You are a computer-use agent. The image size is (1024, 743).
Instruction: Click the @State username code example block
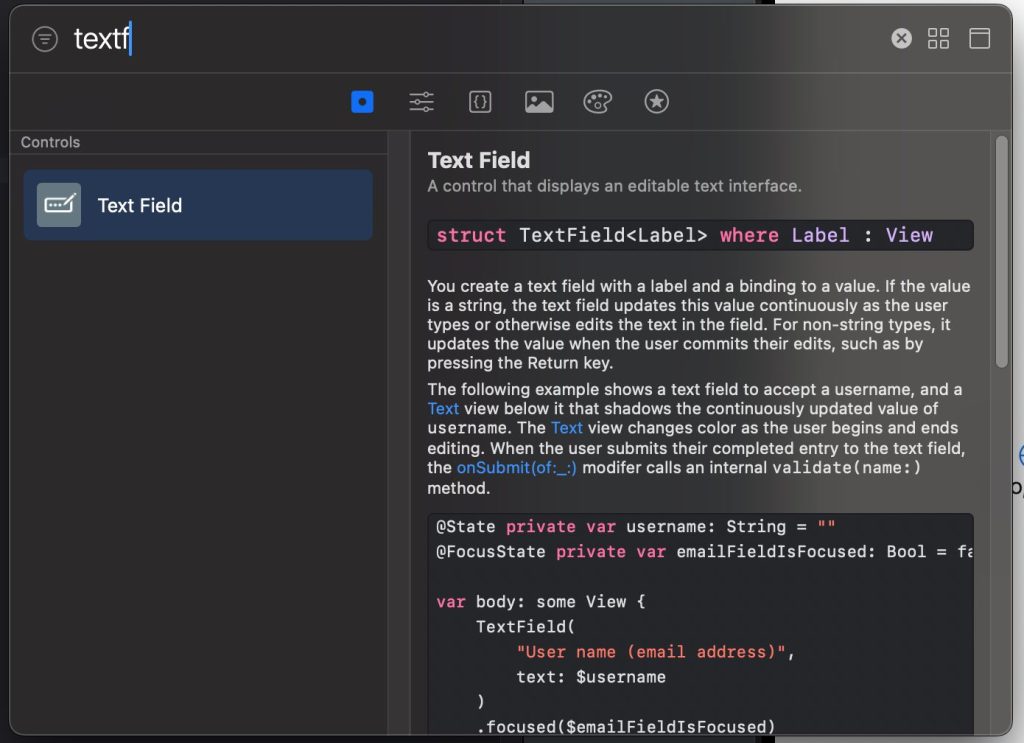point(699,620)
